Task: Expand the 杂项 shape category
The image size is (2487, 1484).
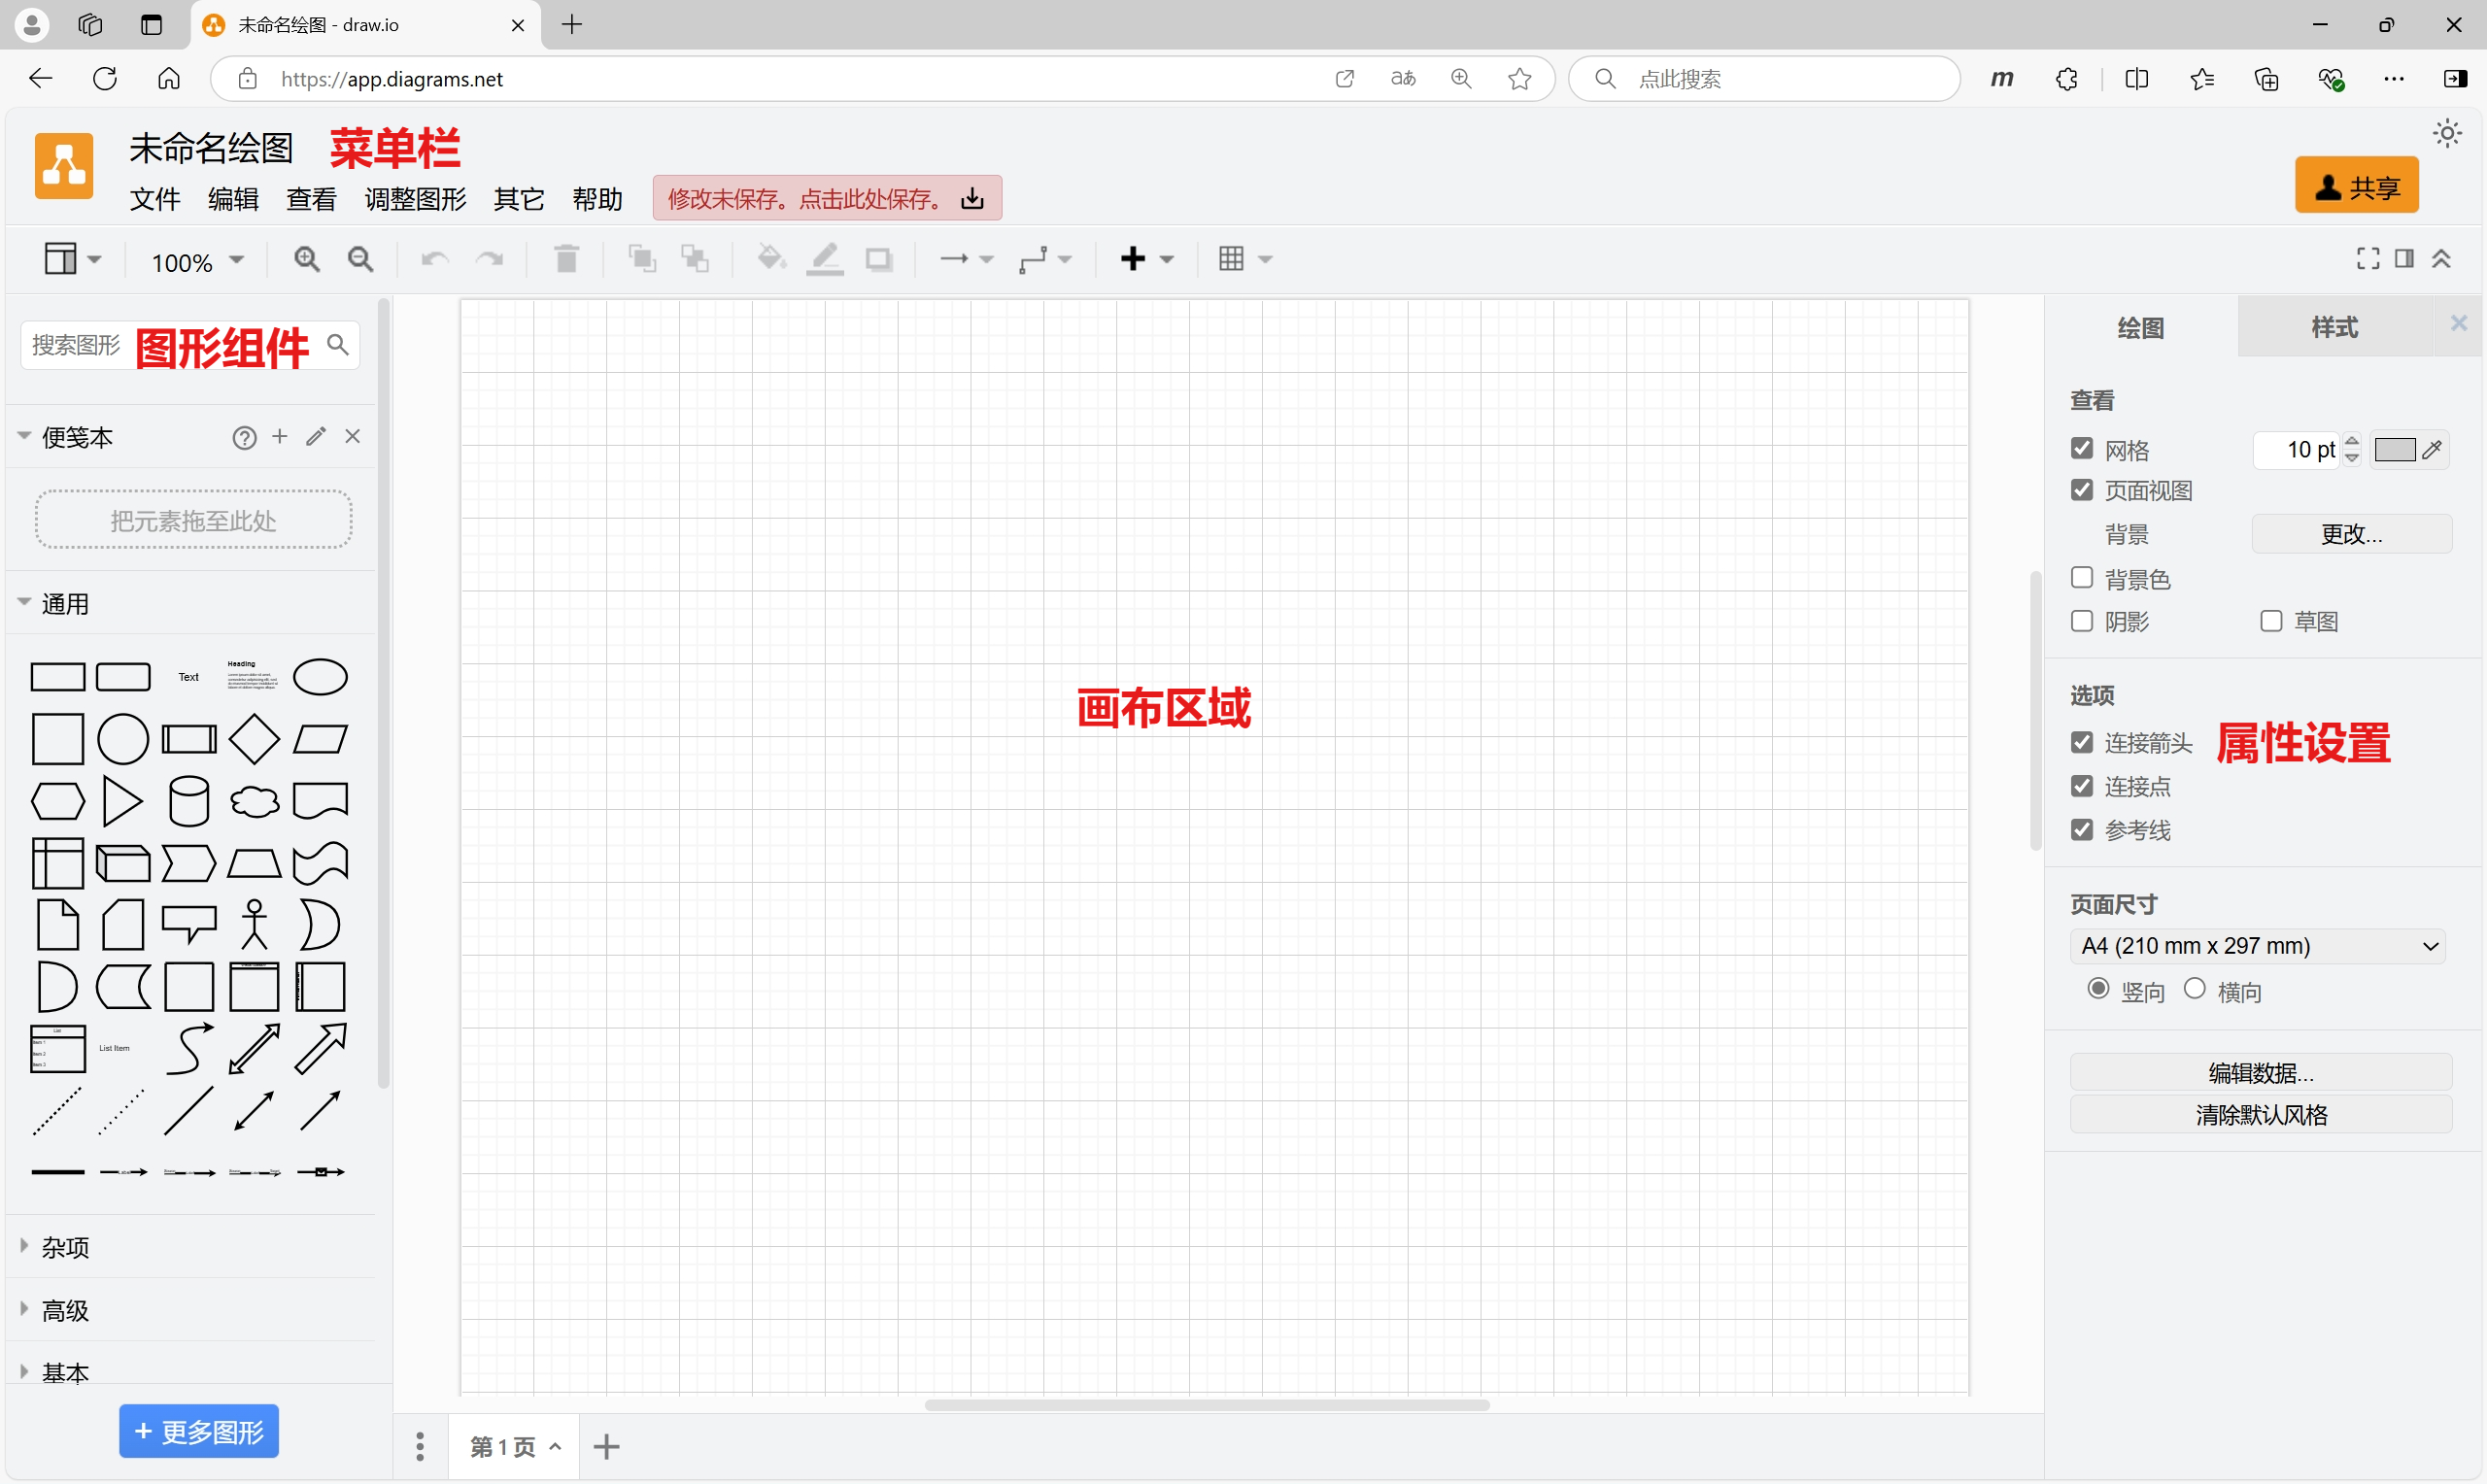Action: click(x=65, y=1247)
